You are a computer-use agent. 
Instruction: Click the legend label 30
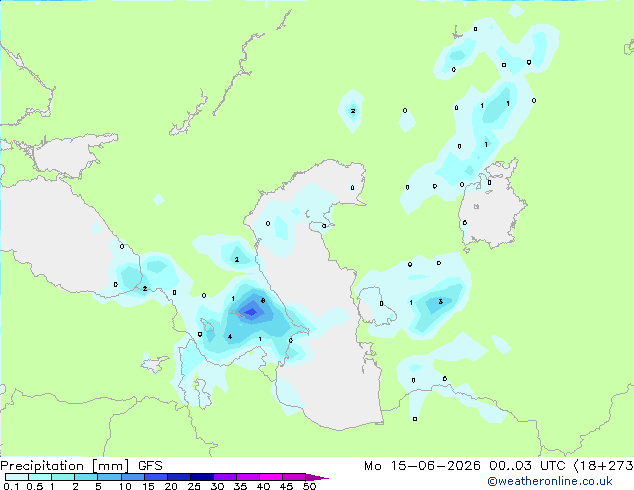click(218, 486)
